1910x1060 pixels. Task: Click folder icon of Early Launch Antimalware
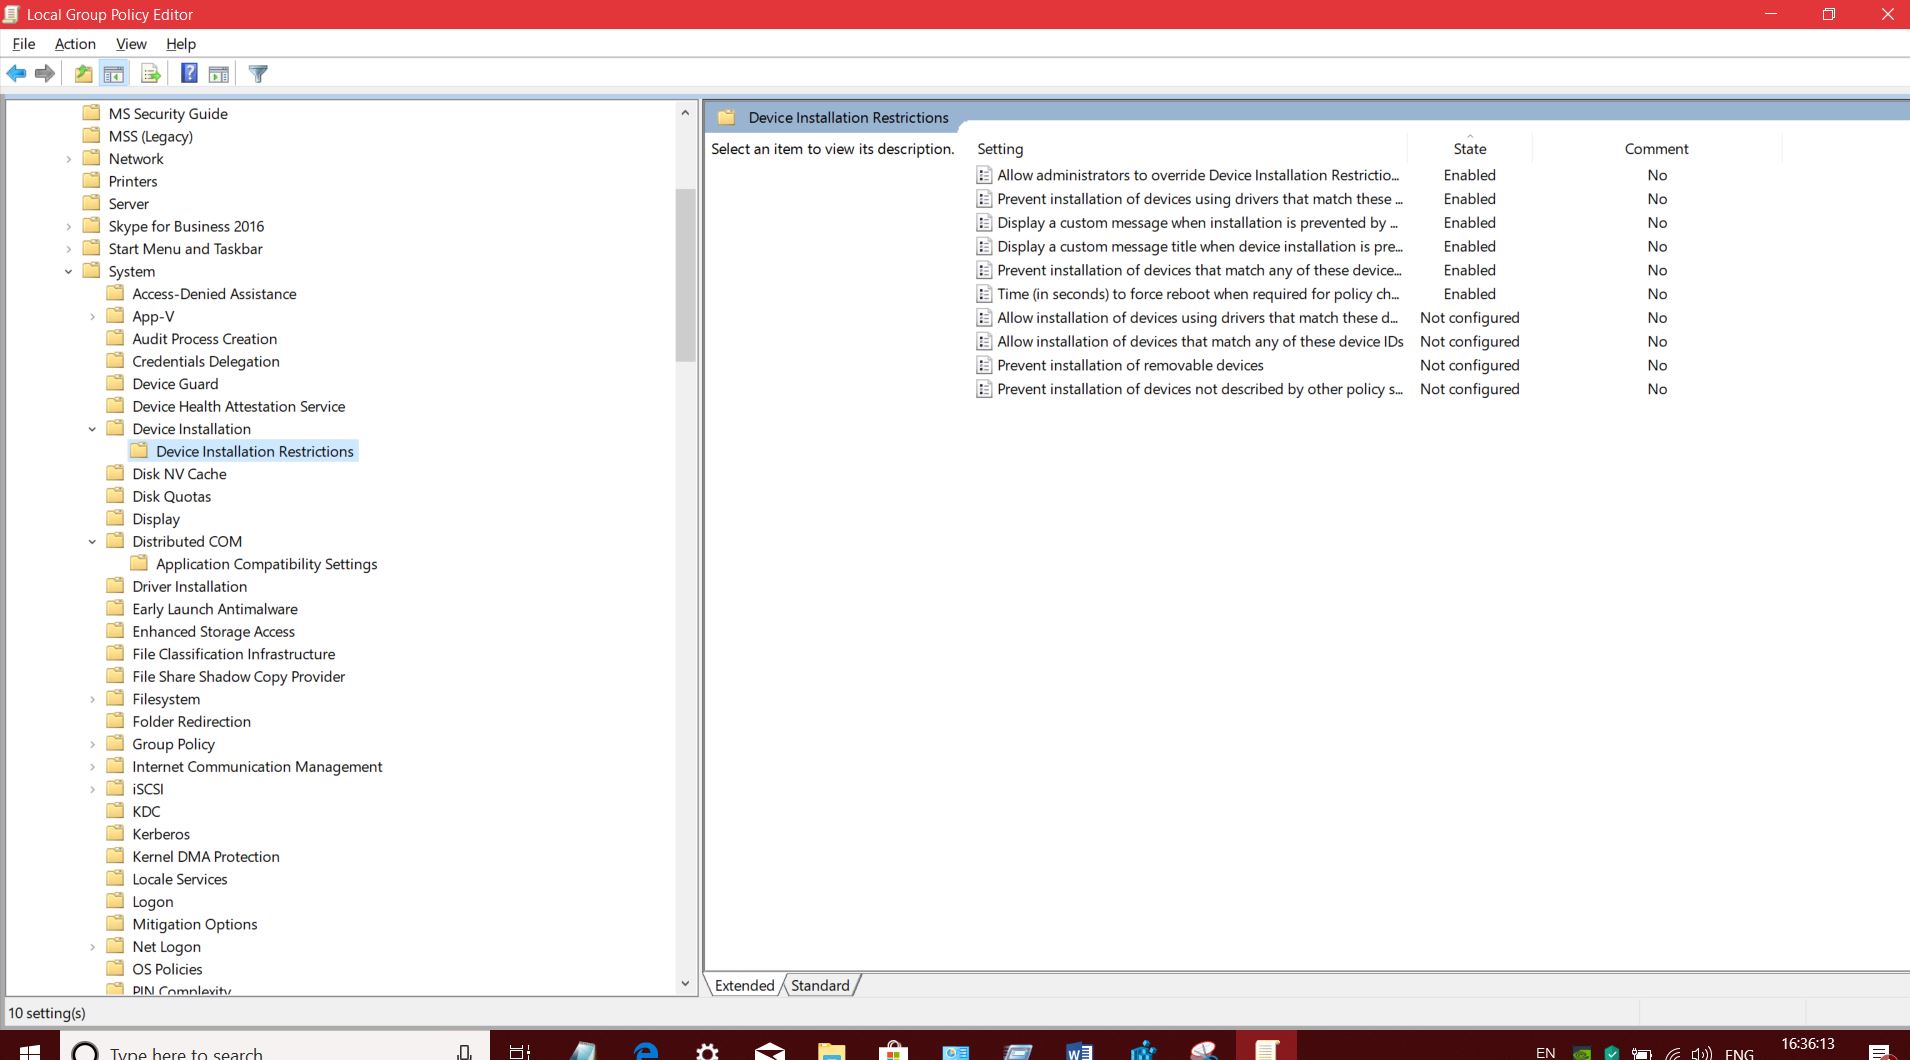point(116,608)
